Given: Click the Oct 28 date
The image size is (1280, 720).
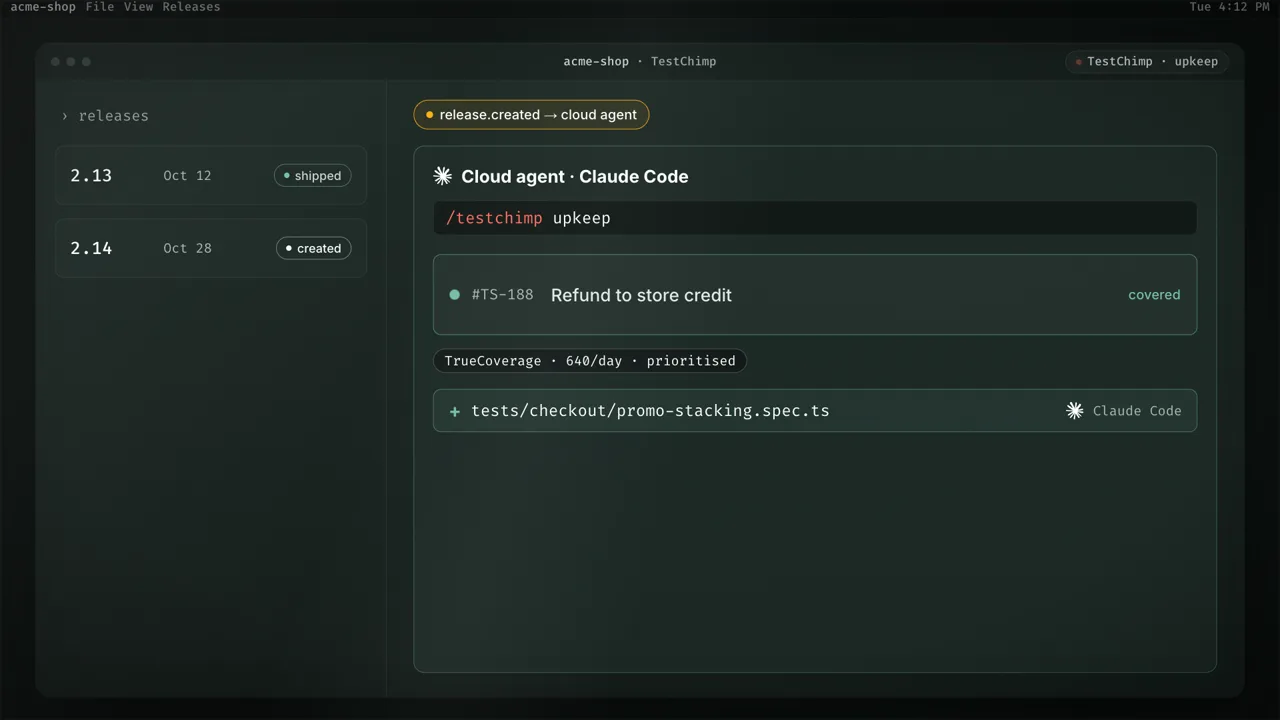Looking at the screenshot, I should pyautogui.click(x=187, y=248).
